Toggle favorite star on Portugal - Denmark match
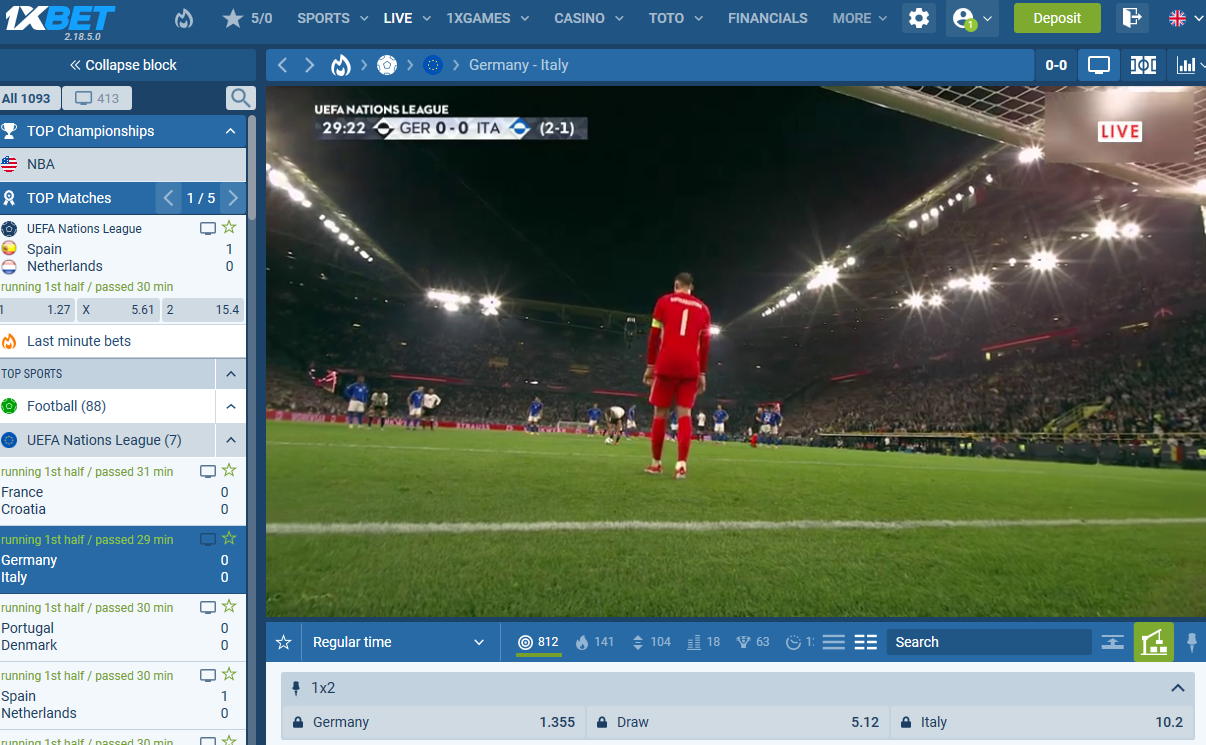This screenshot has height=745, width=1206. tap(229, 607)
